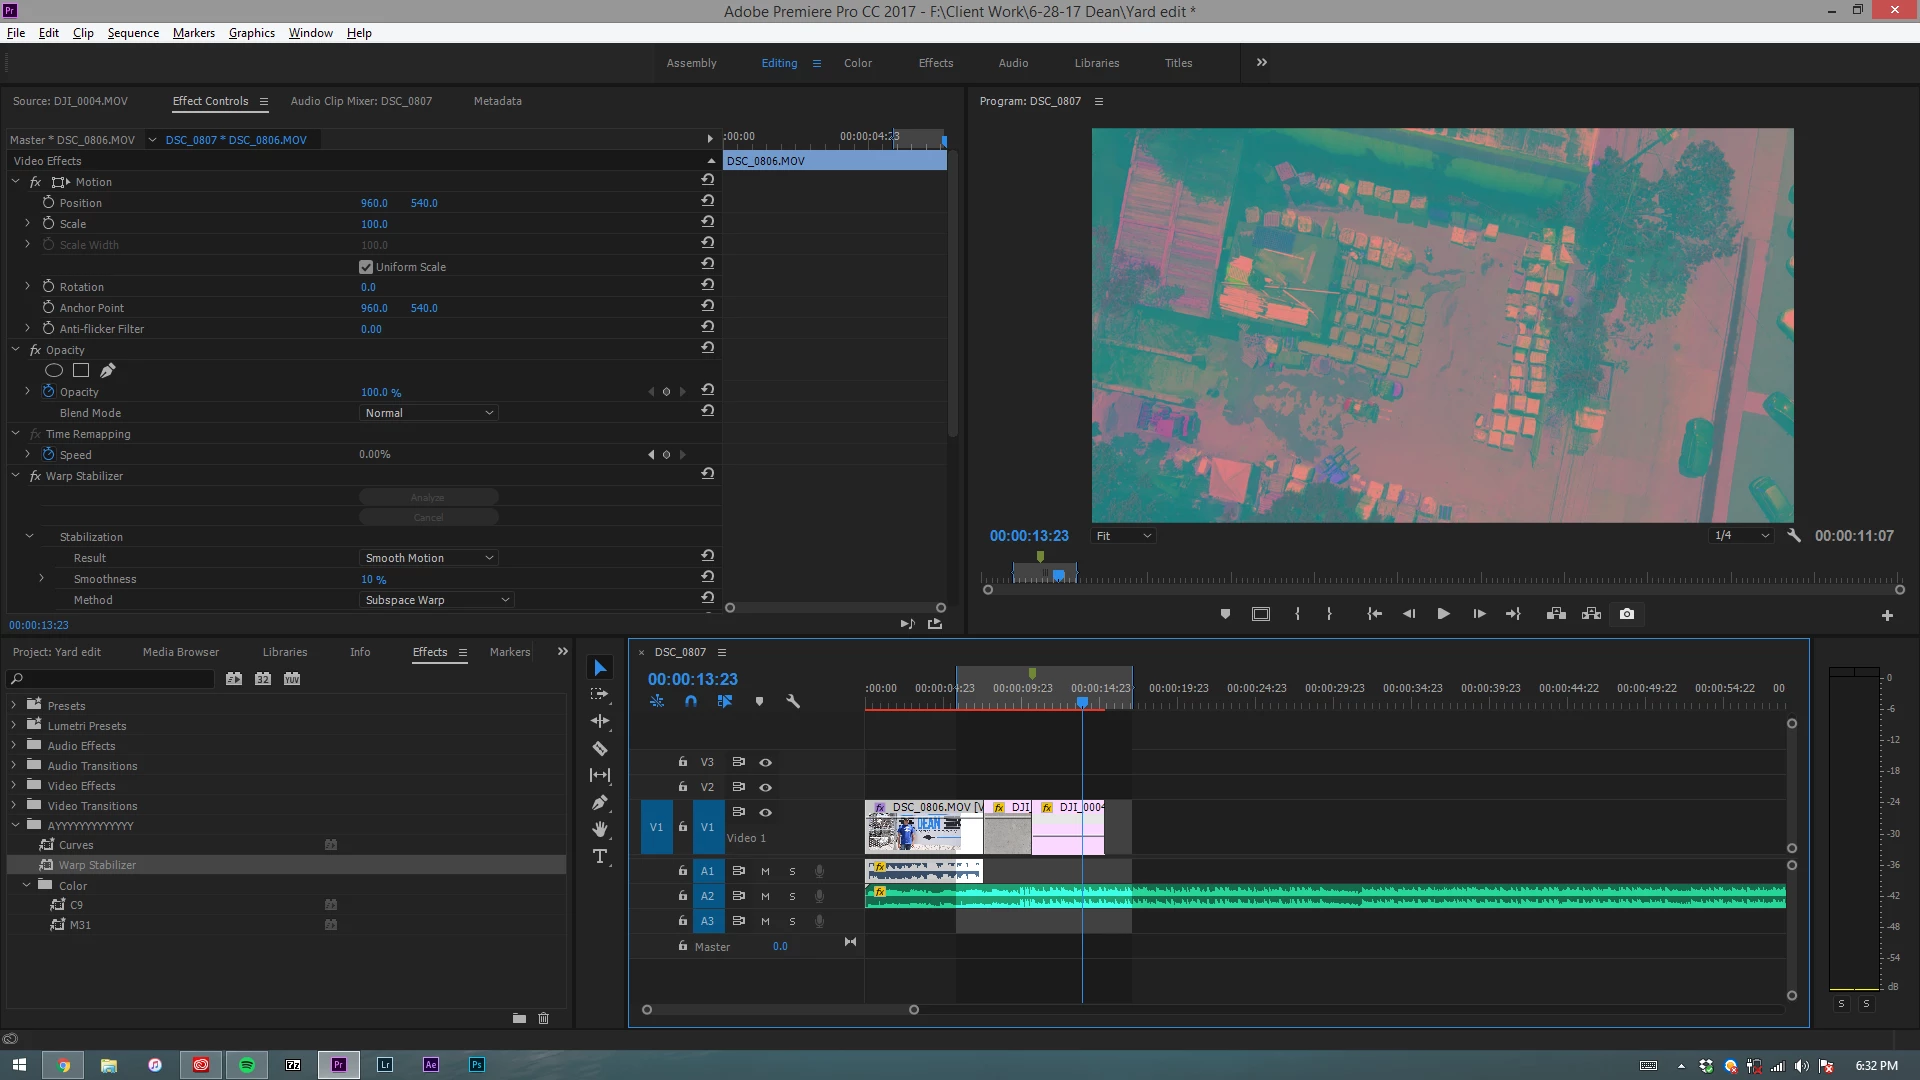Click the Add Marker button in Program monitor
The image size is (1920, 1080).
click(1225, 614)
